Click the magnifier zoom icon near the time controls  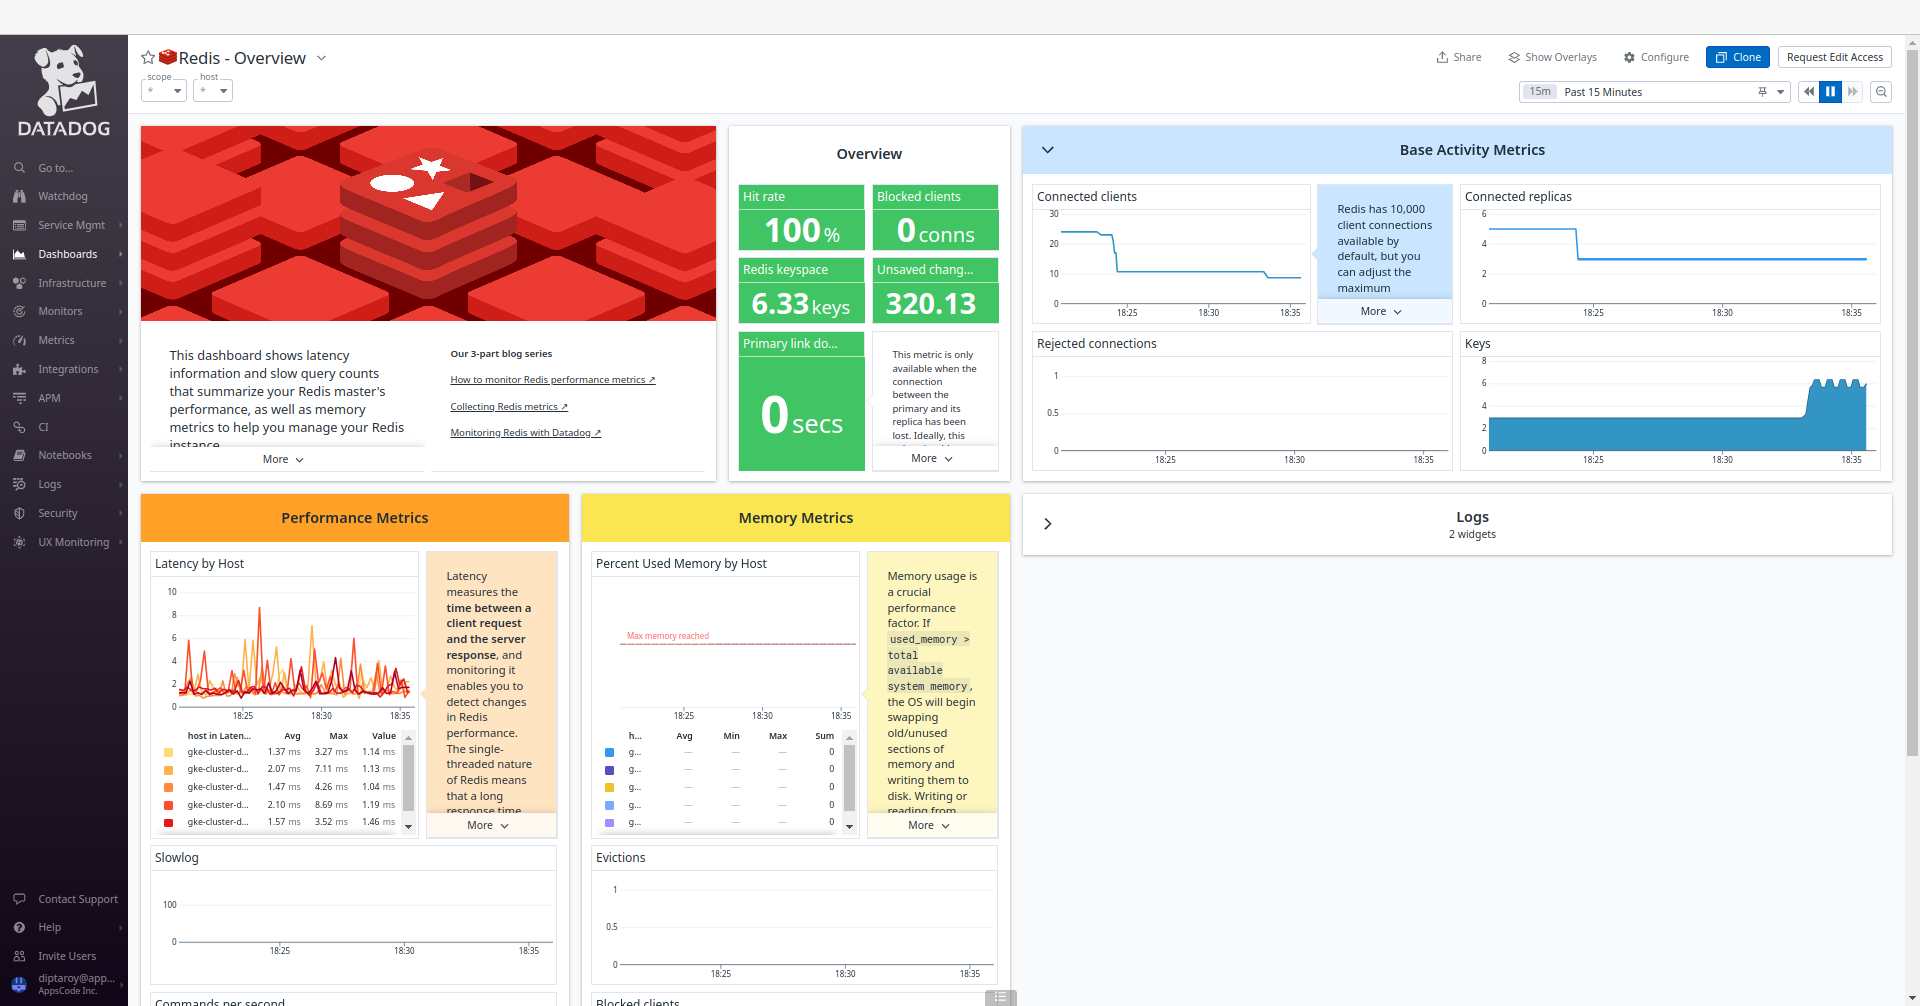click(1881, 91)
